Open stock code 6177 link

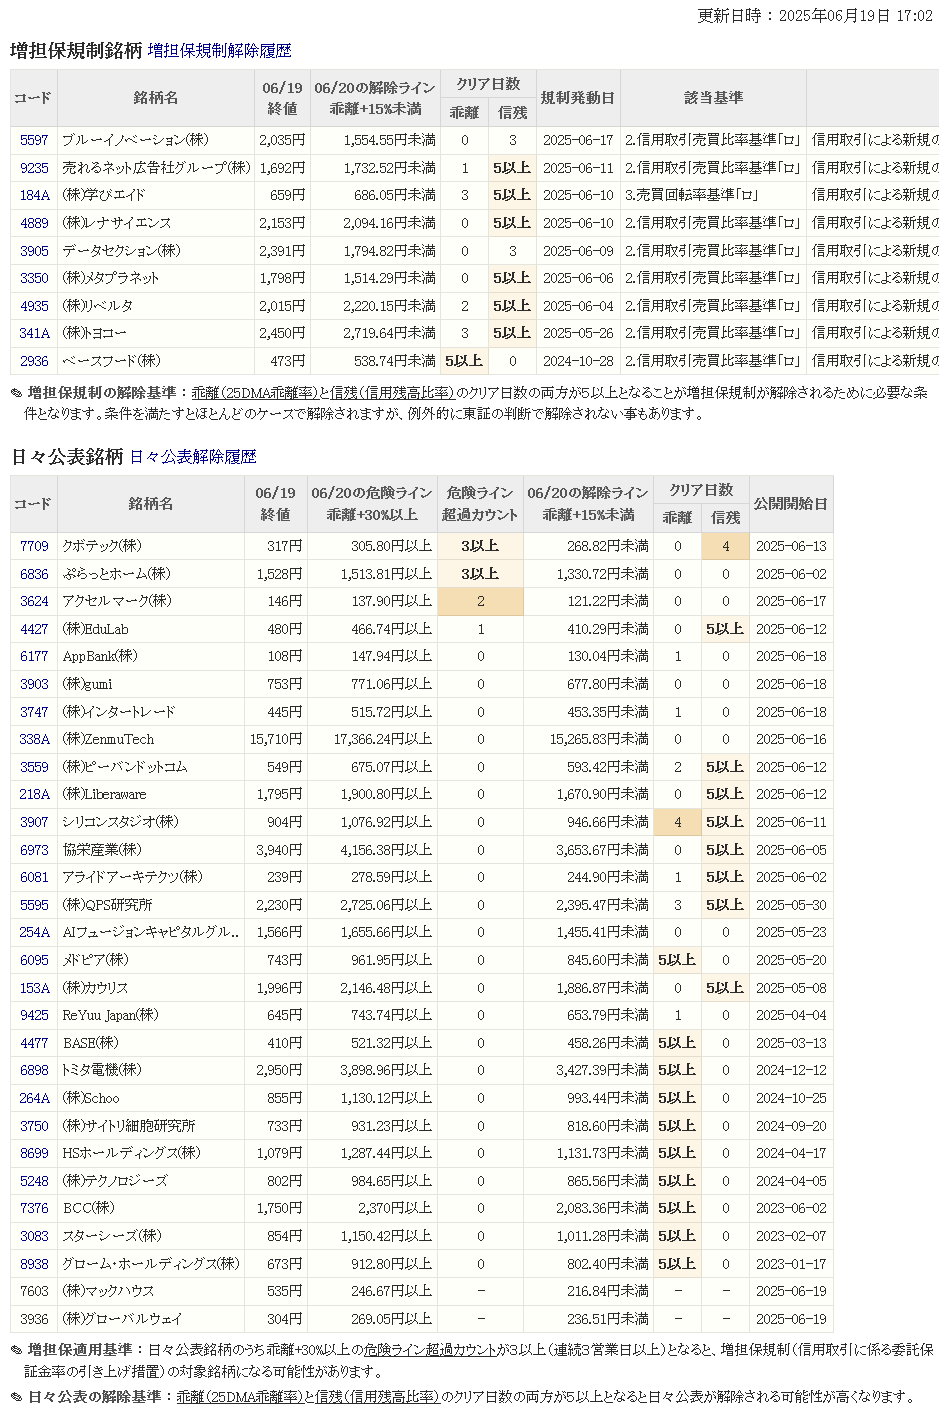click(34, 656)
